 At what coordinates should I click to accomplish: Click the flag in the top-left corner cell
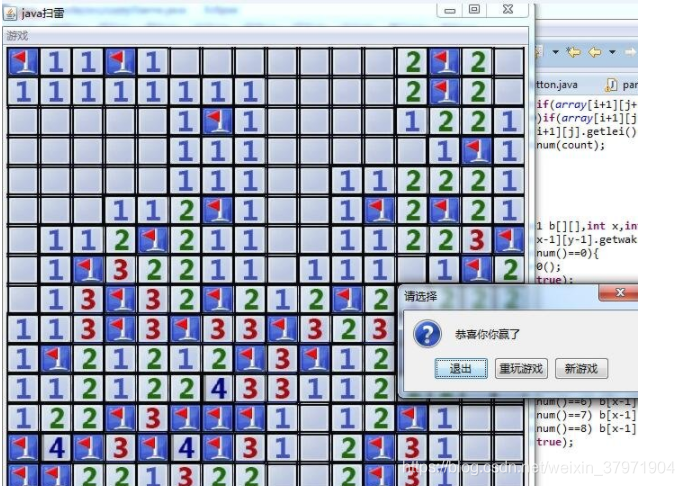point(23,62)
